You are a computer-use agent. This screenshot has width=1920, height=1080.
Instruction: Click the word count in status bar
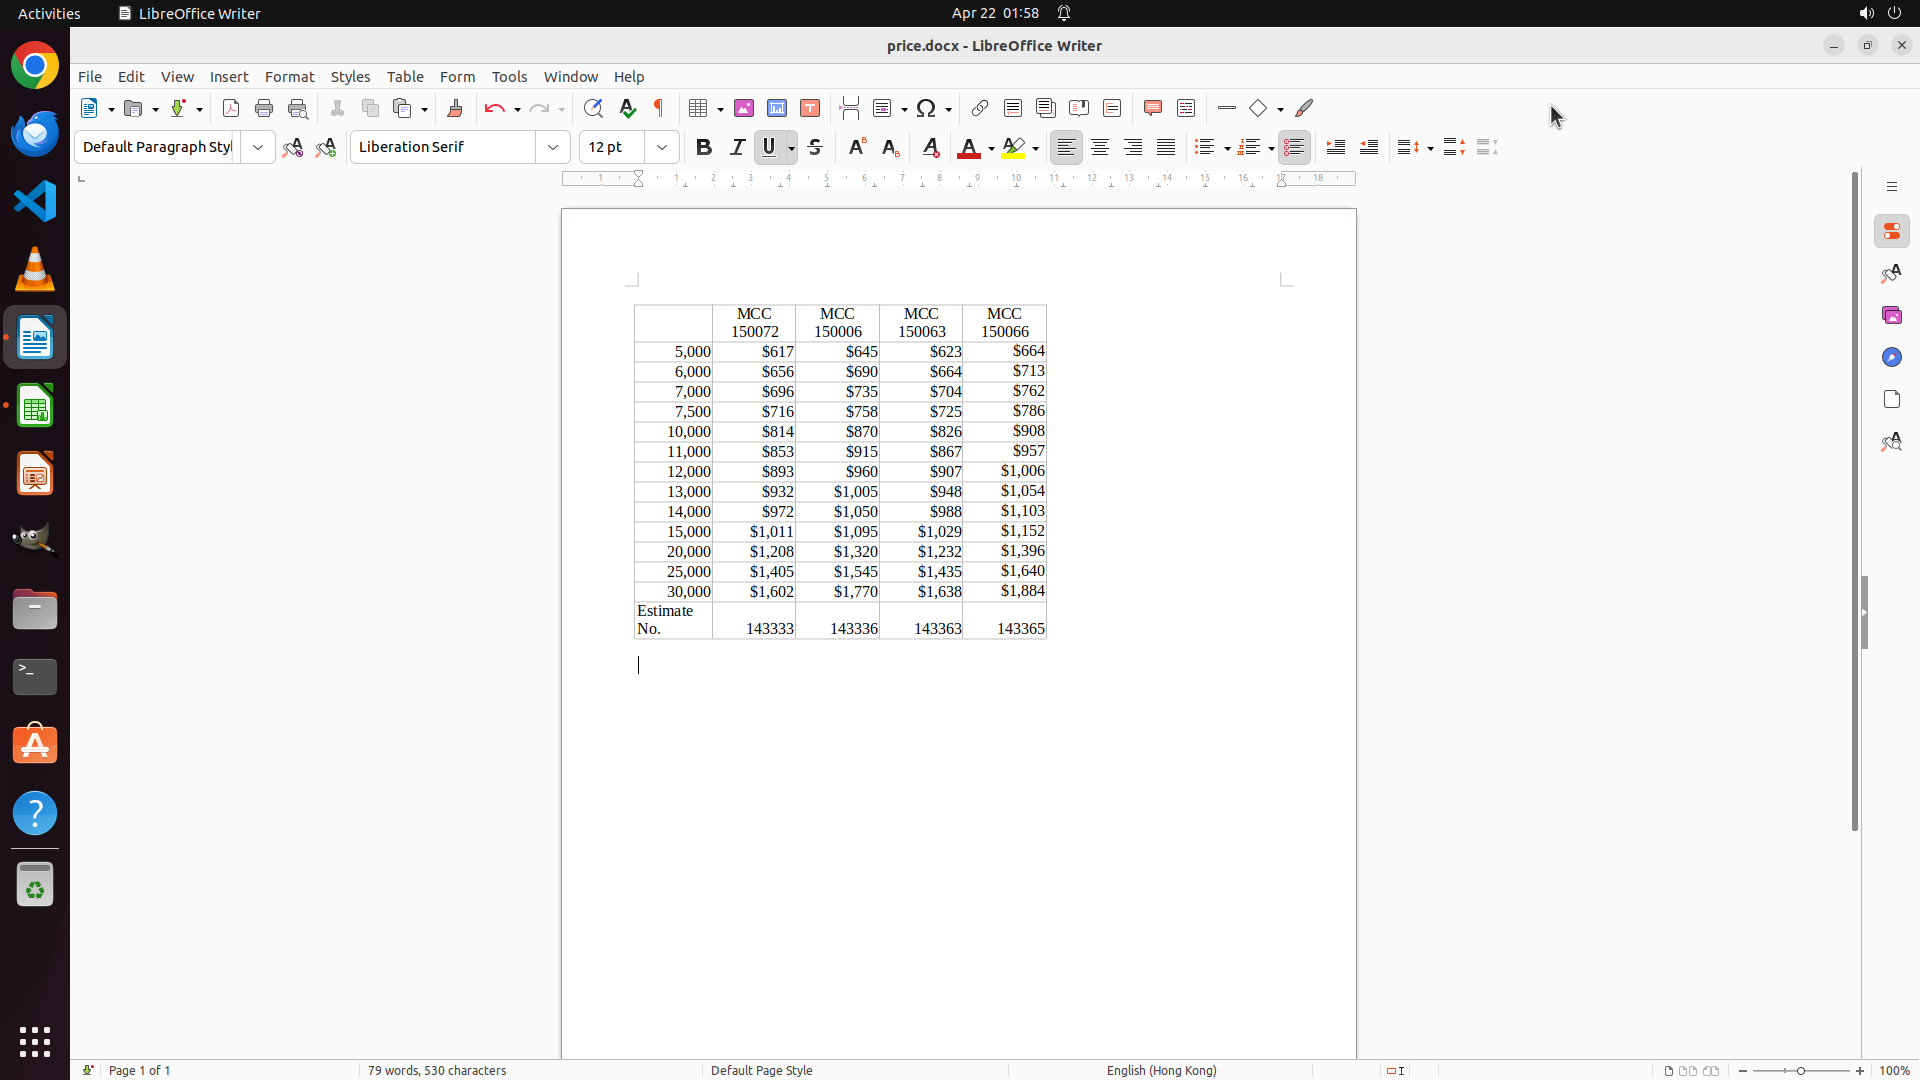tap(437, 1070)
